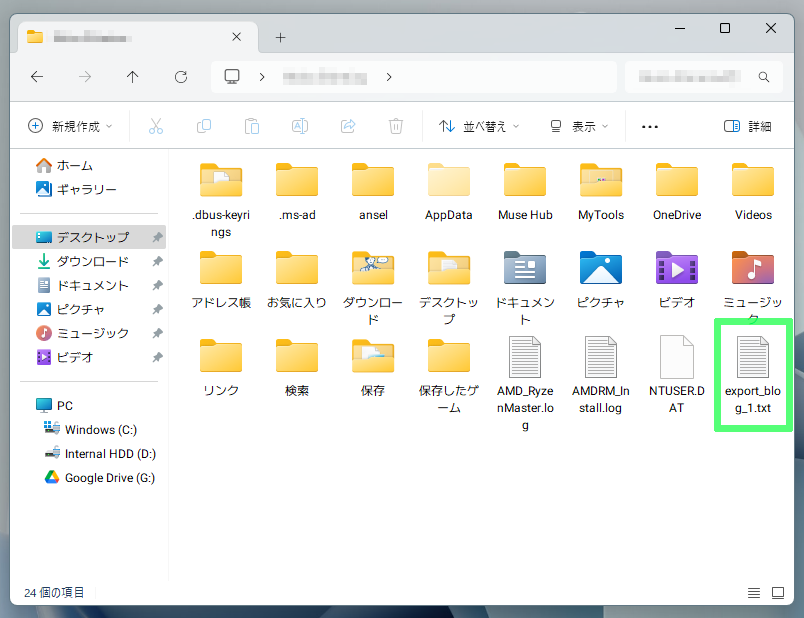Open the three-dot more options menu

tap(650, 126)
